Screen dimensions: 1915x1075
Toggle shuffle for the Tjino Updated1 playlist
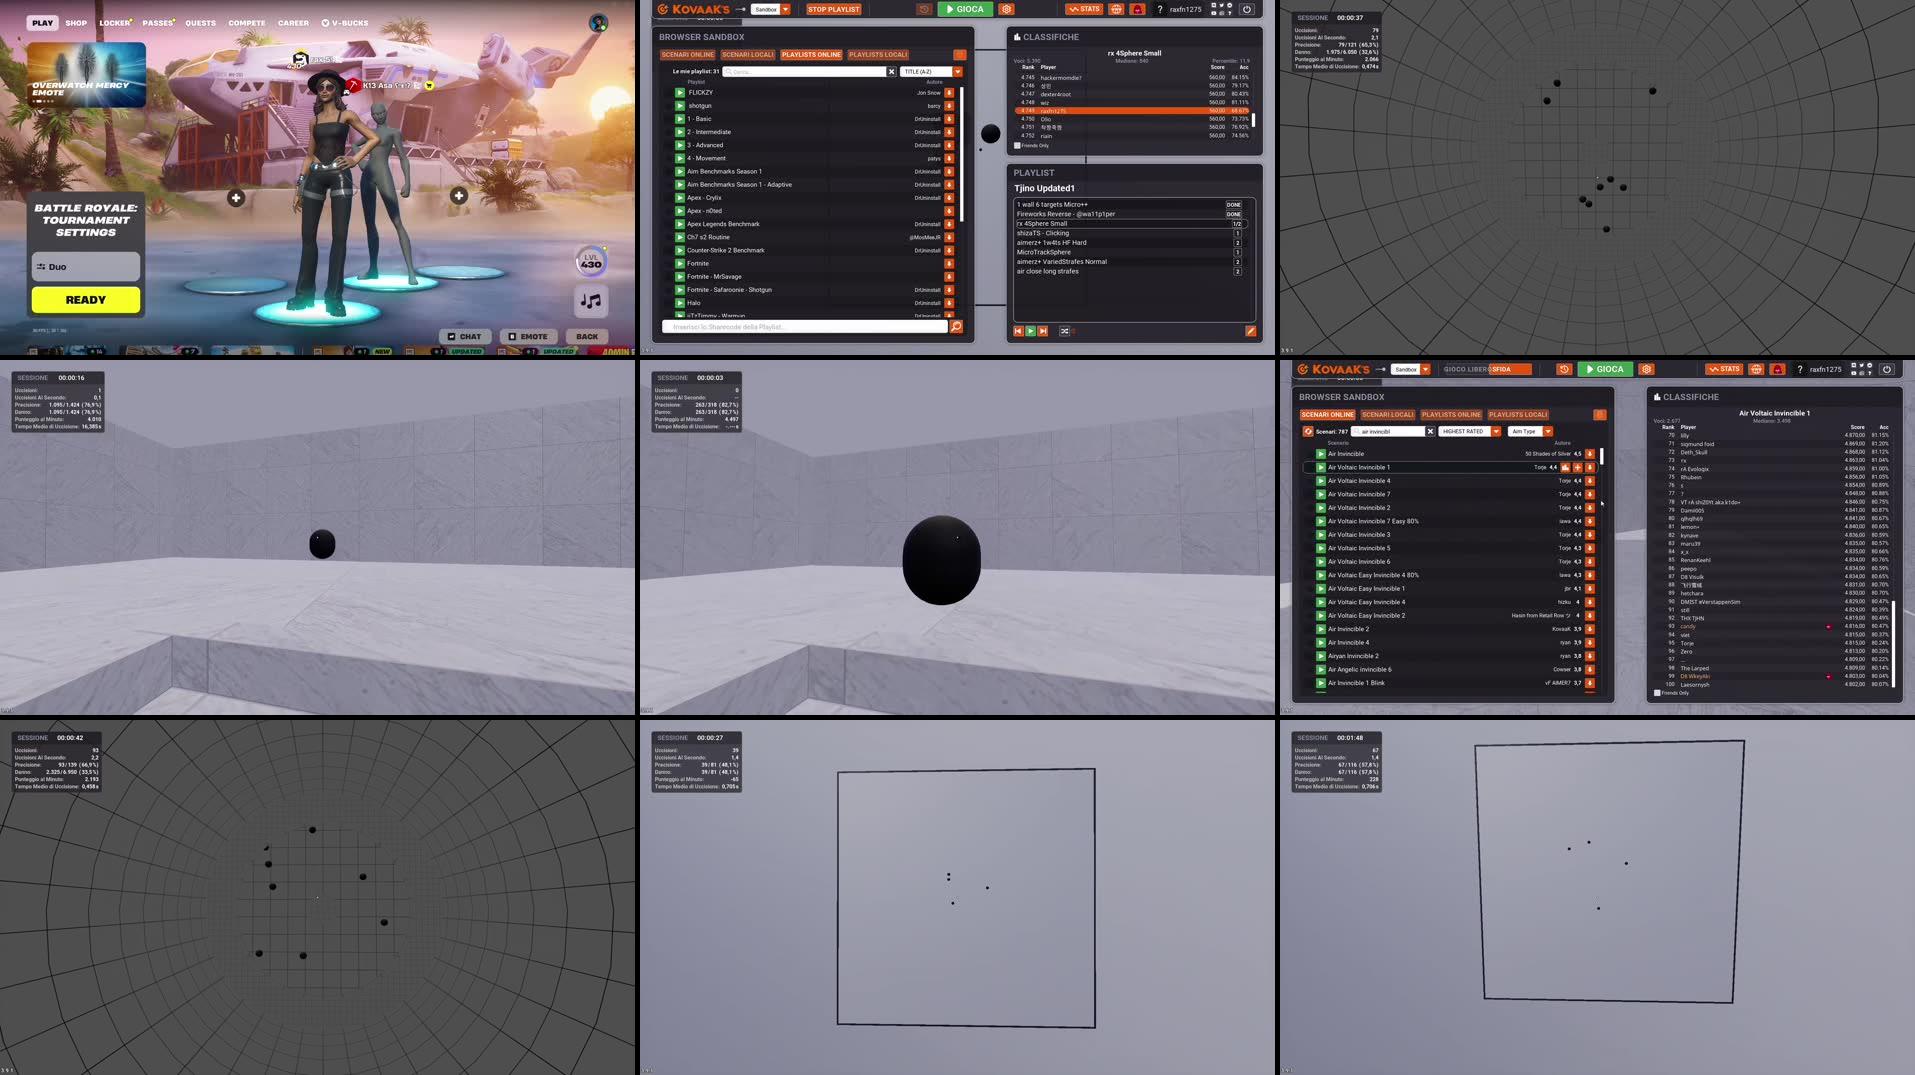pos(1065,331)
